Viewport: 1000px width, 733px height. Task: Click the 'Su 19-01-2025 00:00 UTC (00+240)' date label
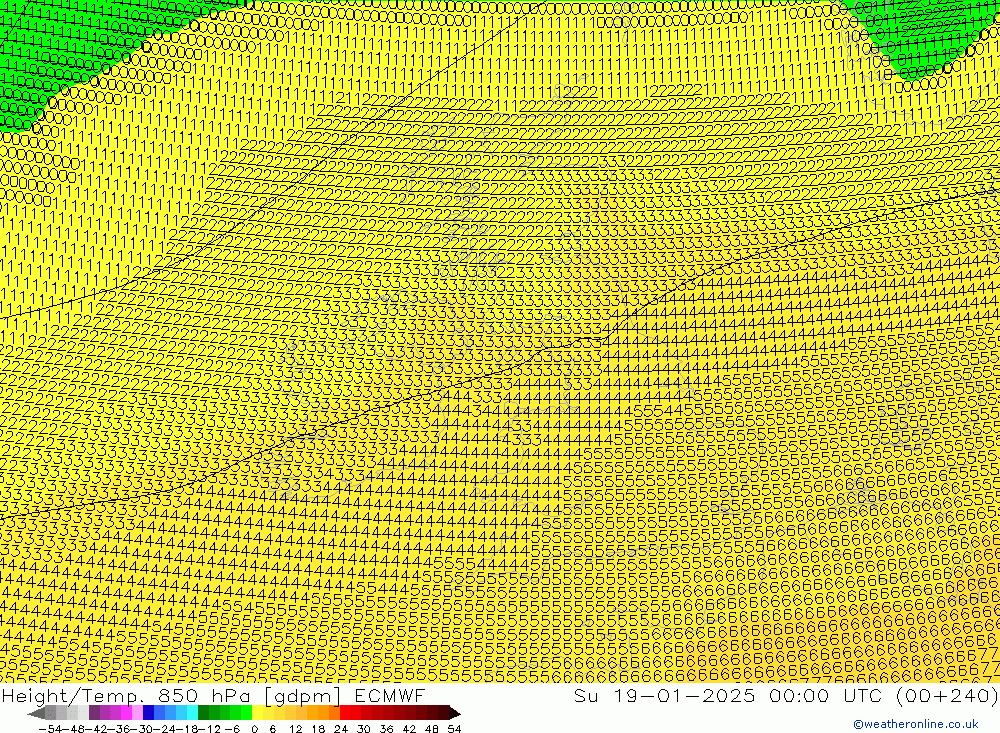click(x=786, y=695)
